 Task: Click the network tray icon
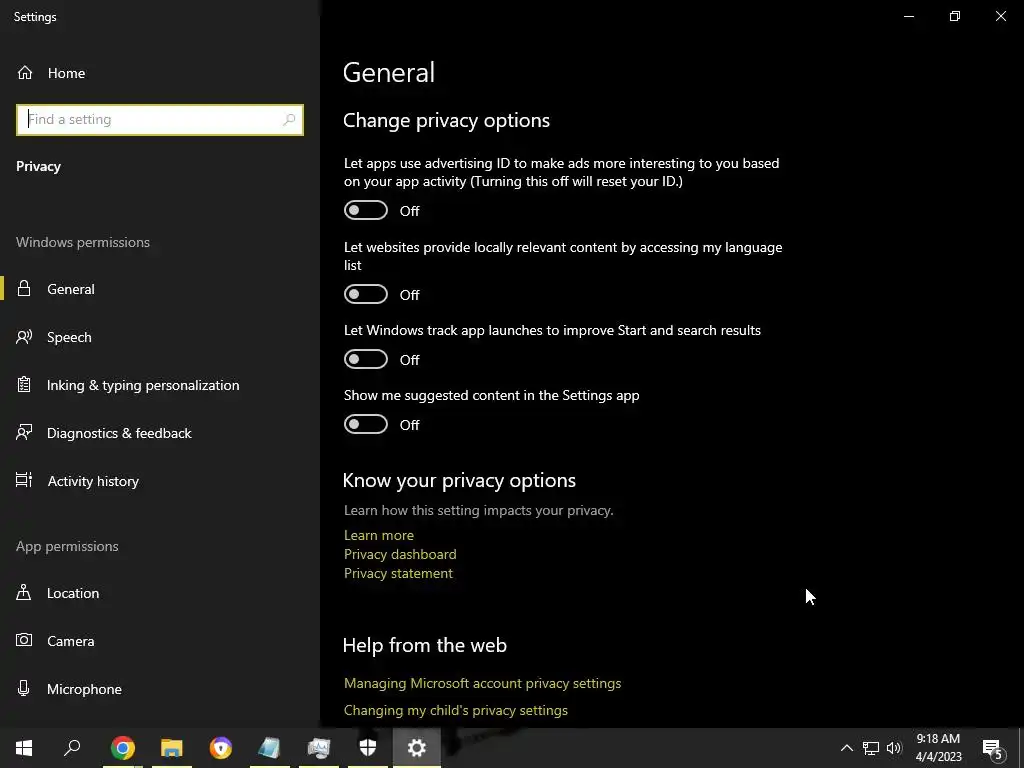(871, 748)
